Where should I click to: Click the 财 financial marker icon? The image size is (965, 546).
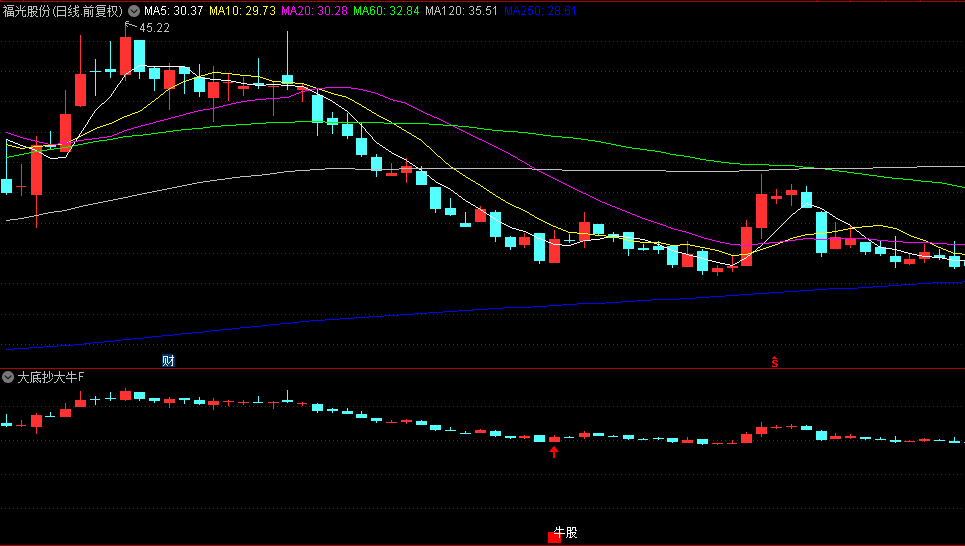(x=168, y=361)
